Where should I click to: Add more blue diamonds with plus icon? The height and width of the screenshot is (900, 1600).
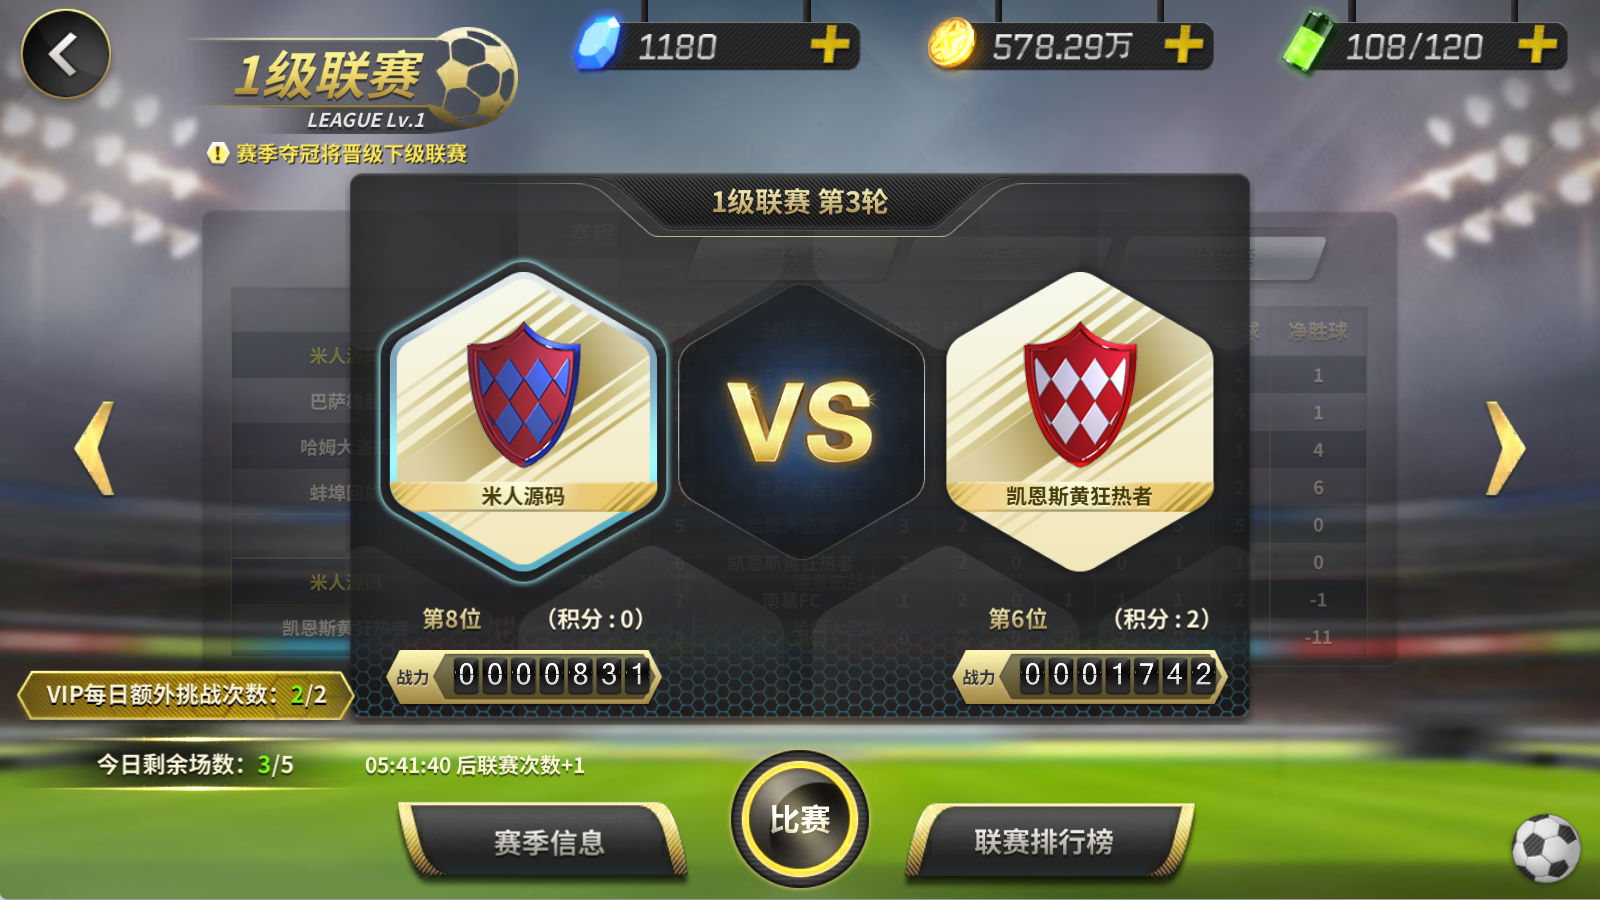[x=829, y=45]
